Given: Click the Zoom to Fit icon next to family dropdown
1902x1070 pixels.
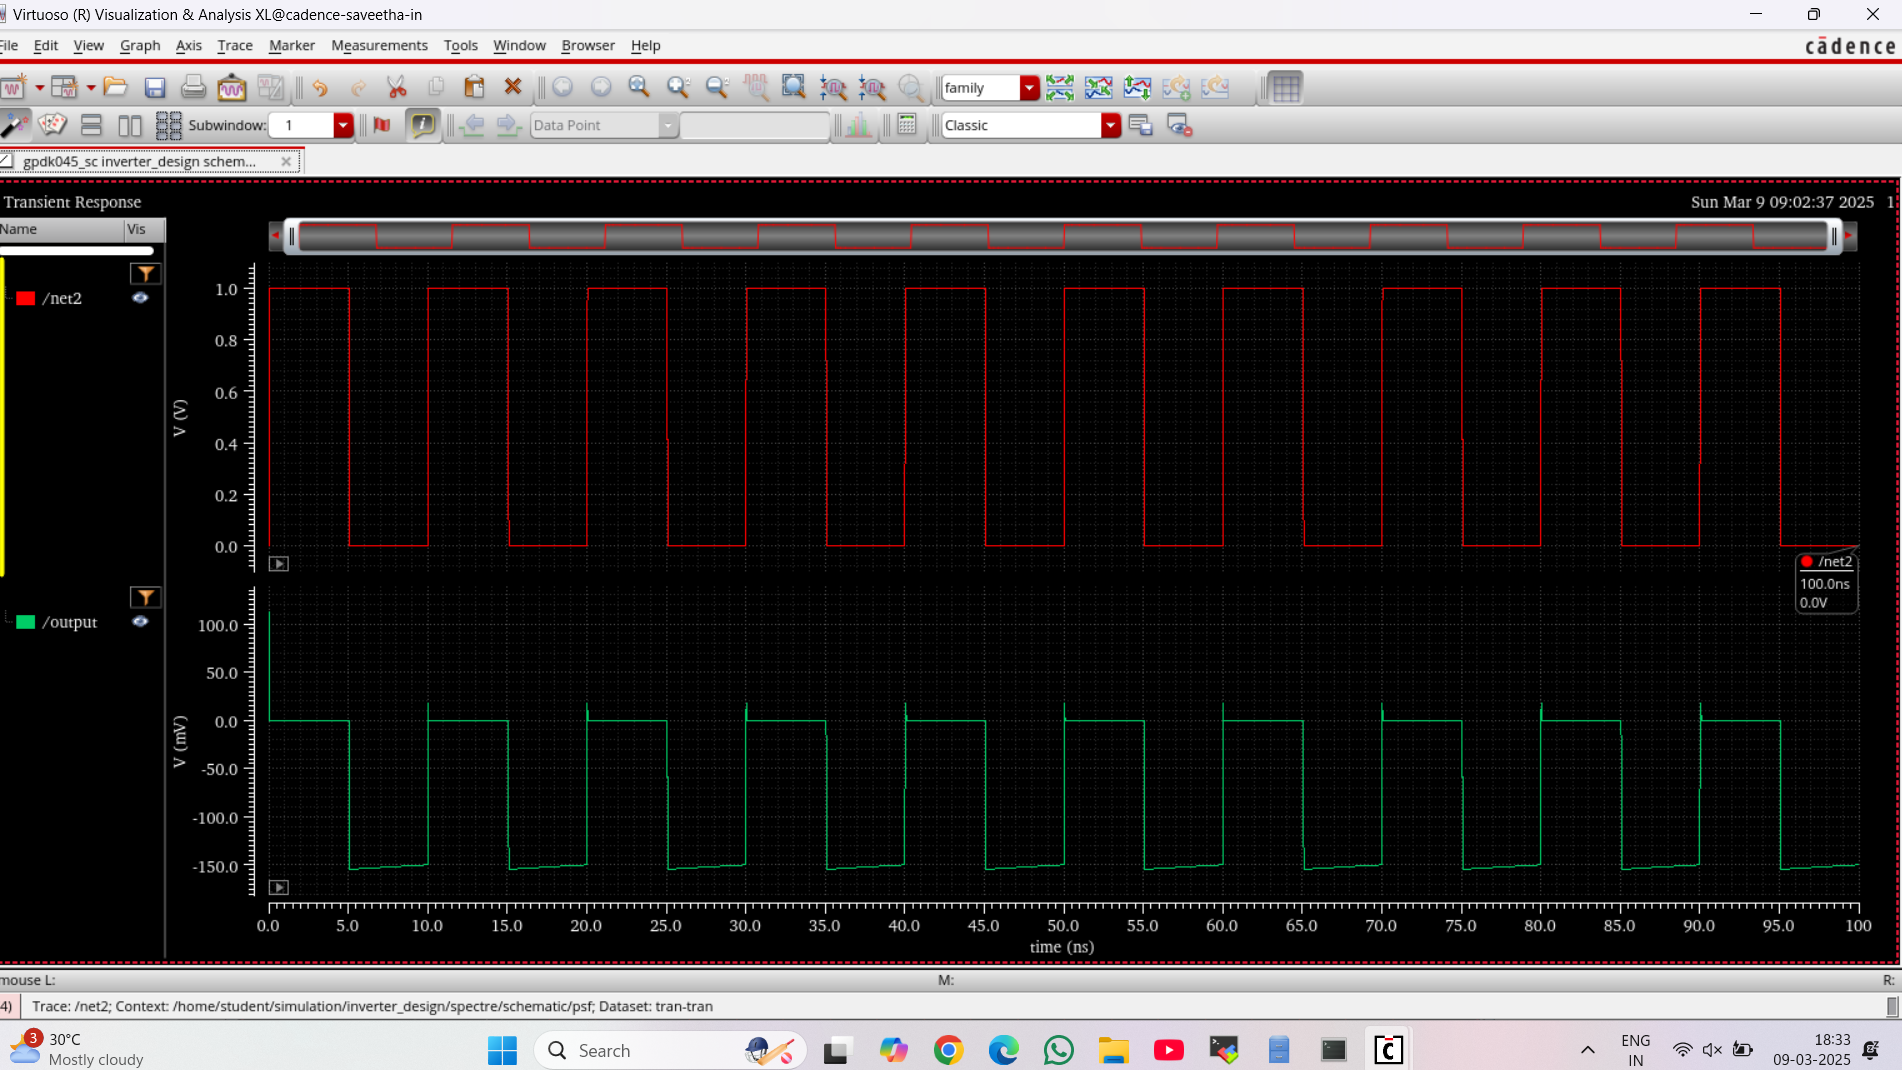Looking at the screenshot, I should point(1059,87).
